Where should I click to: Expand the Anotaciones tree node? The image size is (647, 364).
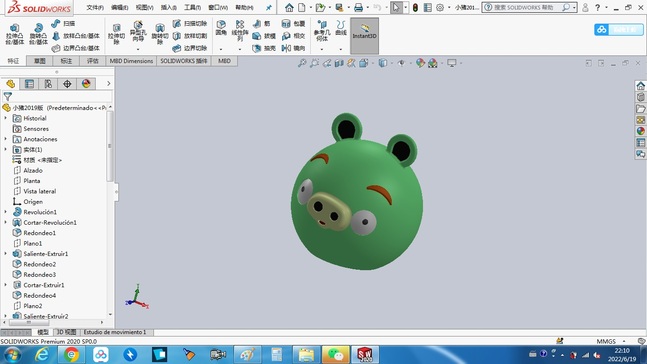click(x=5, y=139)
